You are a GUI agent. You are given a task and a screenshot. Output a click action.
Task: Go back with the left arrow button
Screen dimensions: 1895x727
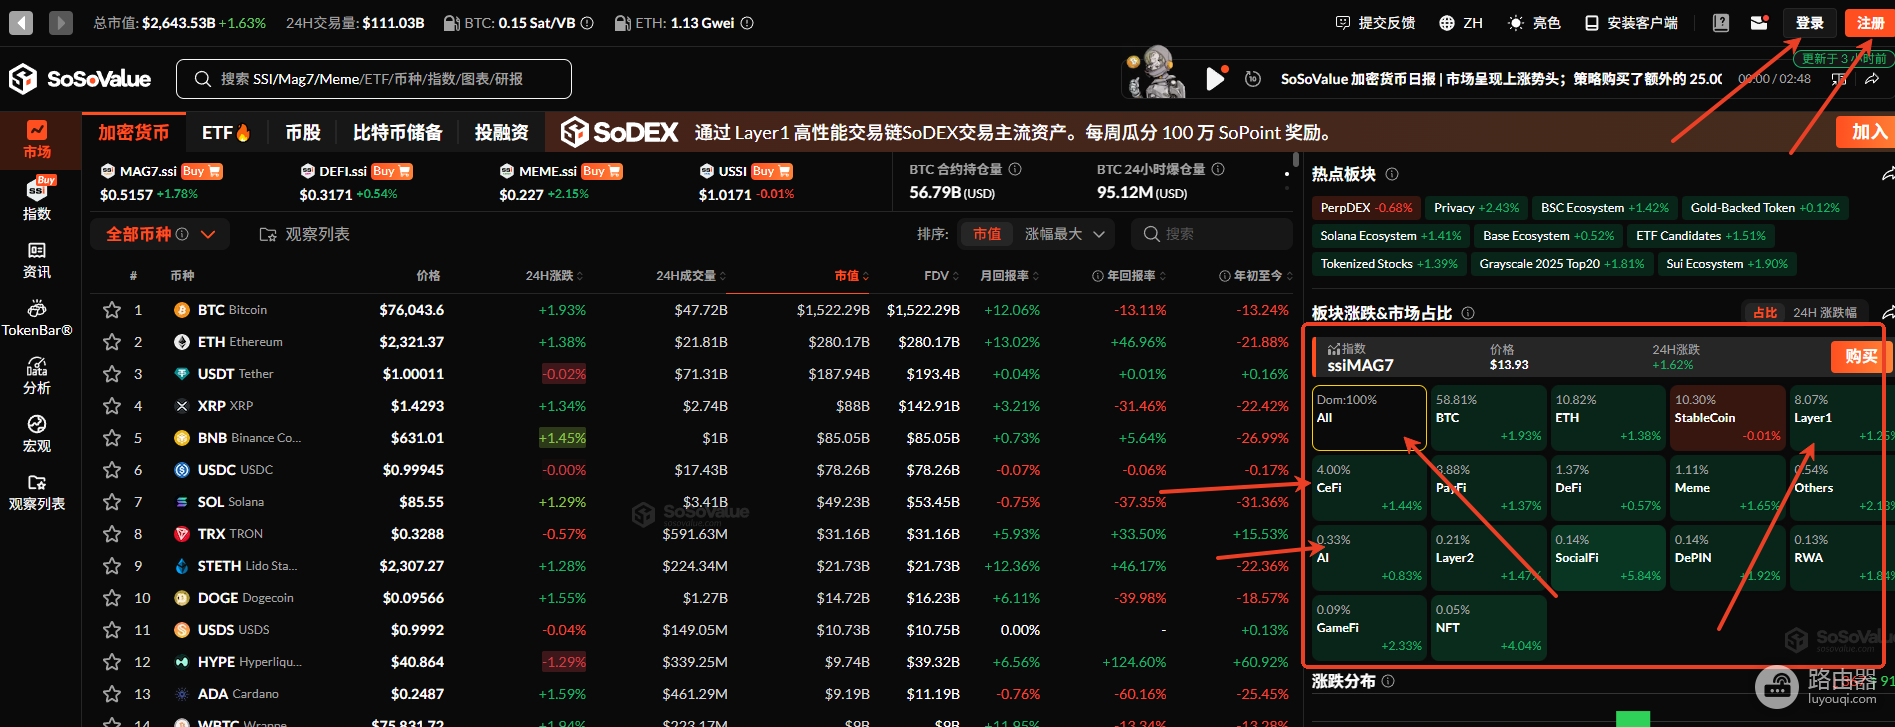point(21,22)
